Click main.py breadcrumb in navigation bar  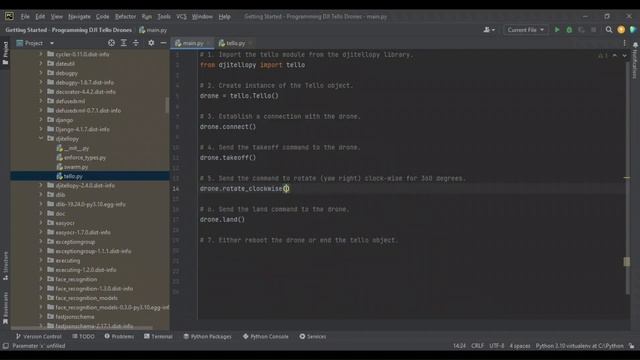pyautogui.click(x=153, y=30)
